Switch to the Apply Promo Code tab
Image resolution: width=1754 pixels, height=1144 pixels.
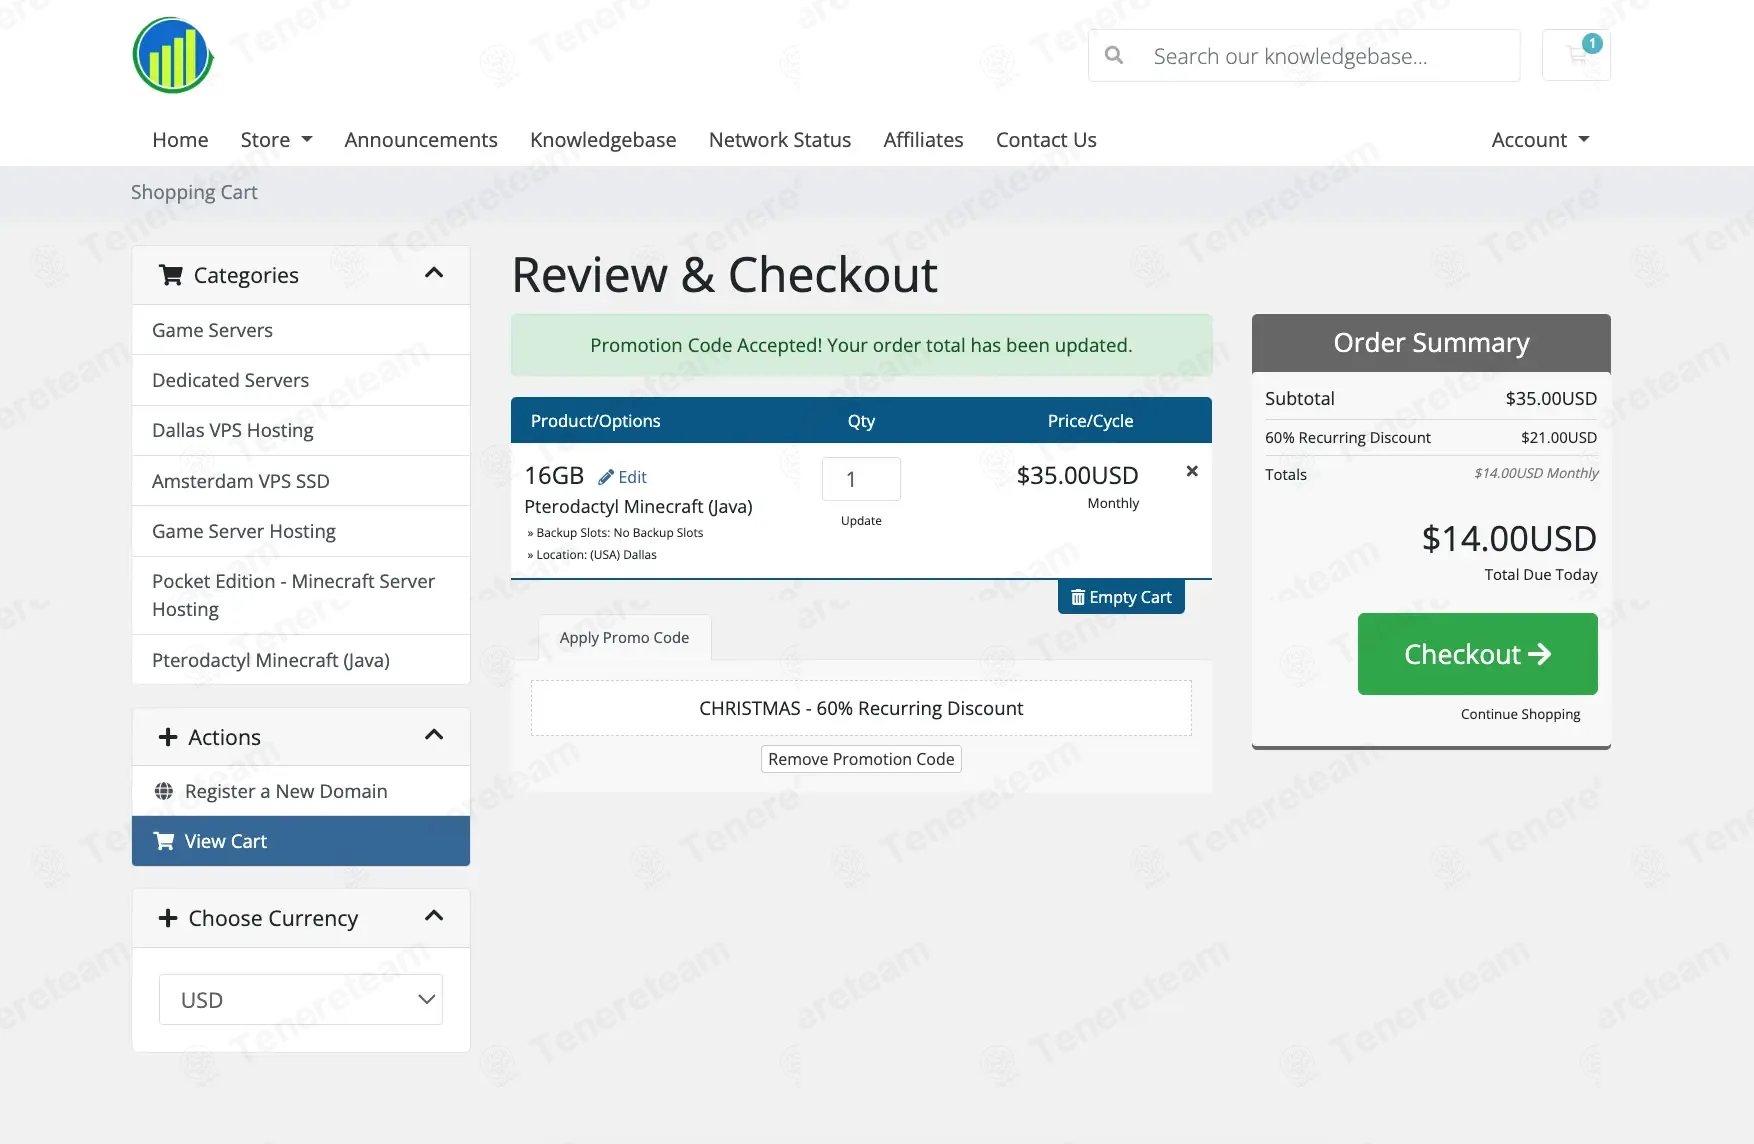click(624, 638)
